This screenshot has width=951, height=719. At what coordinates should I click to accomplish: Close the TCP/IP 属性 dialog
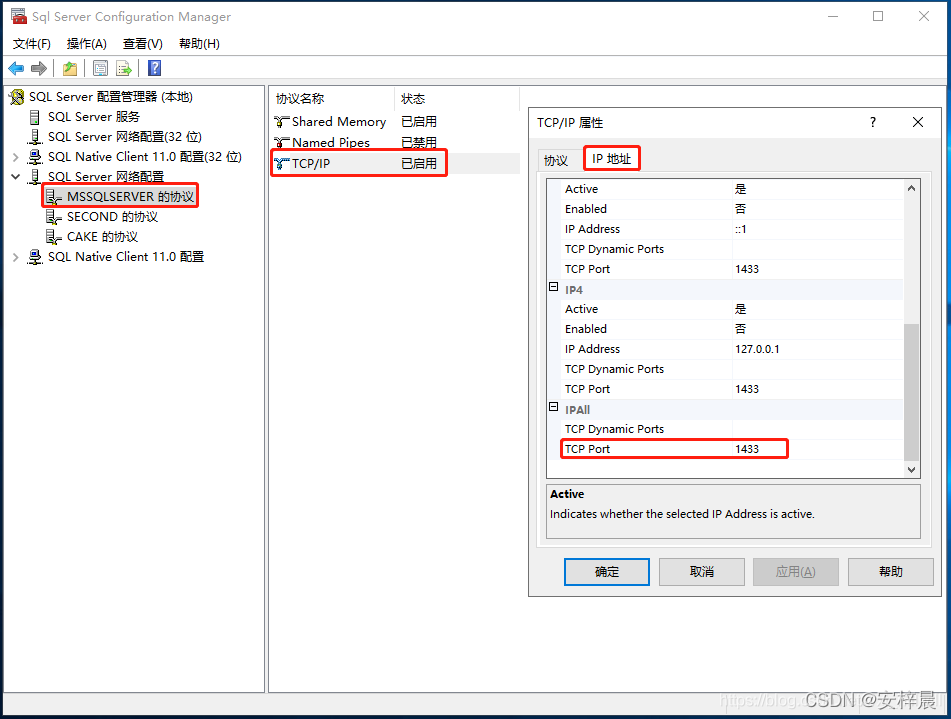pyautogui.click(x=918, y=123)
